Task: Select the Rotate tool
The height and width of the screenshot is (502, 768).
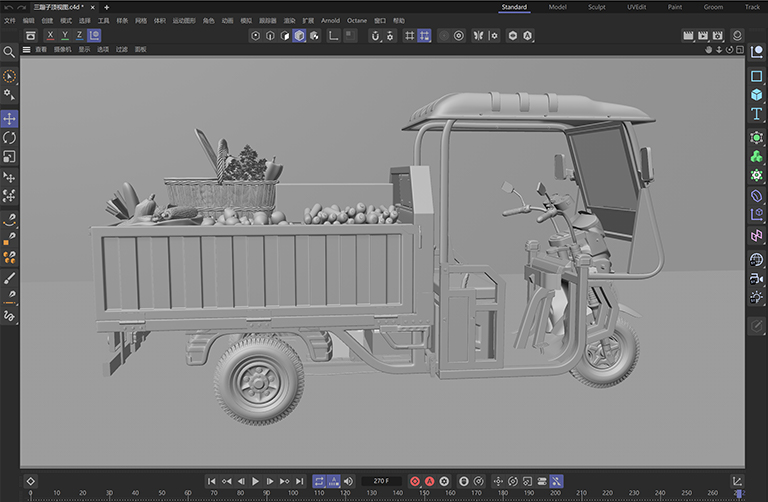Action: pyautogui.click(x=10, y=138)
